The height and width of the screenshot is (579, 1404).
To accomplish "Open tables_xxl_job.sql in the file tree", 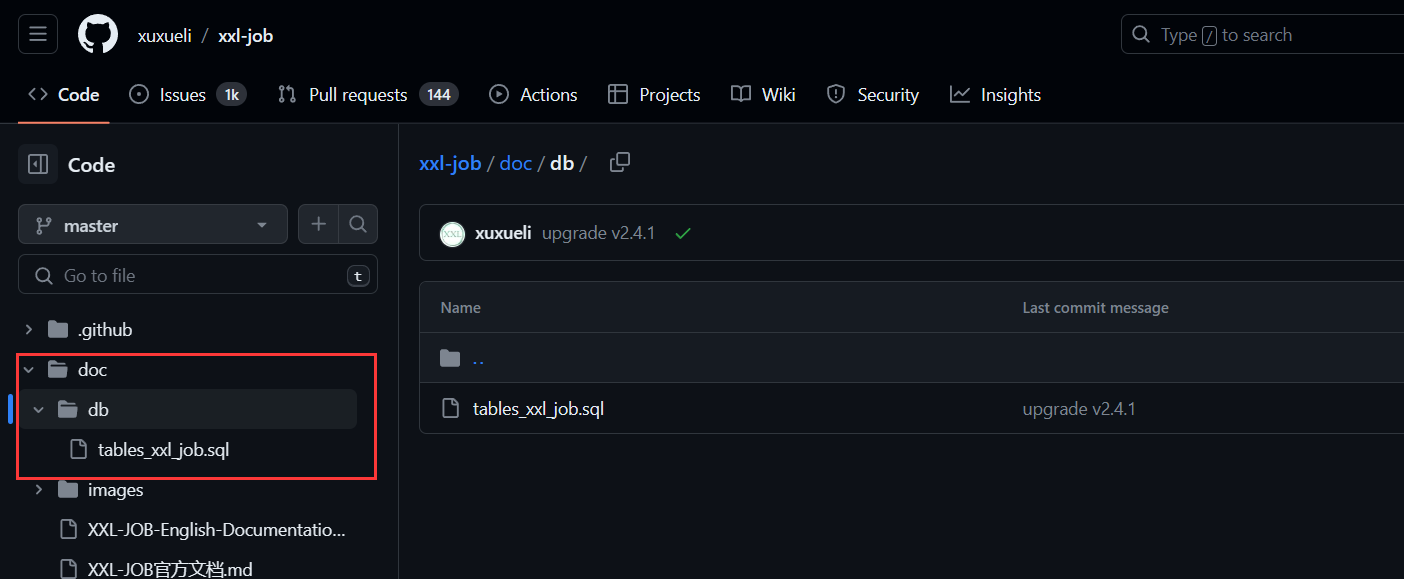I will coord(163,450).
